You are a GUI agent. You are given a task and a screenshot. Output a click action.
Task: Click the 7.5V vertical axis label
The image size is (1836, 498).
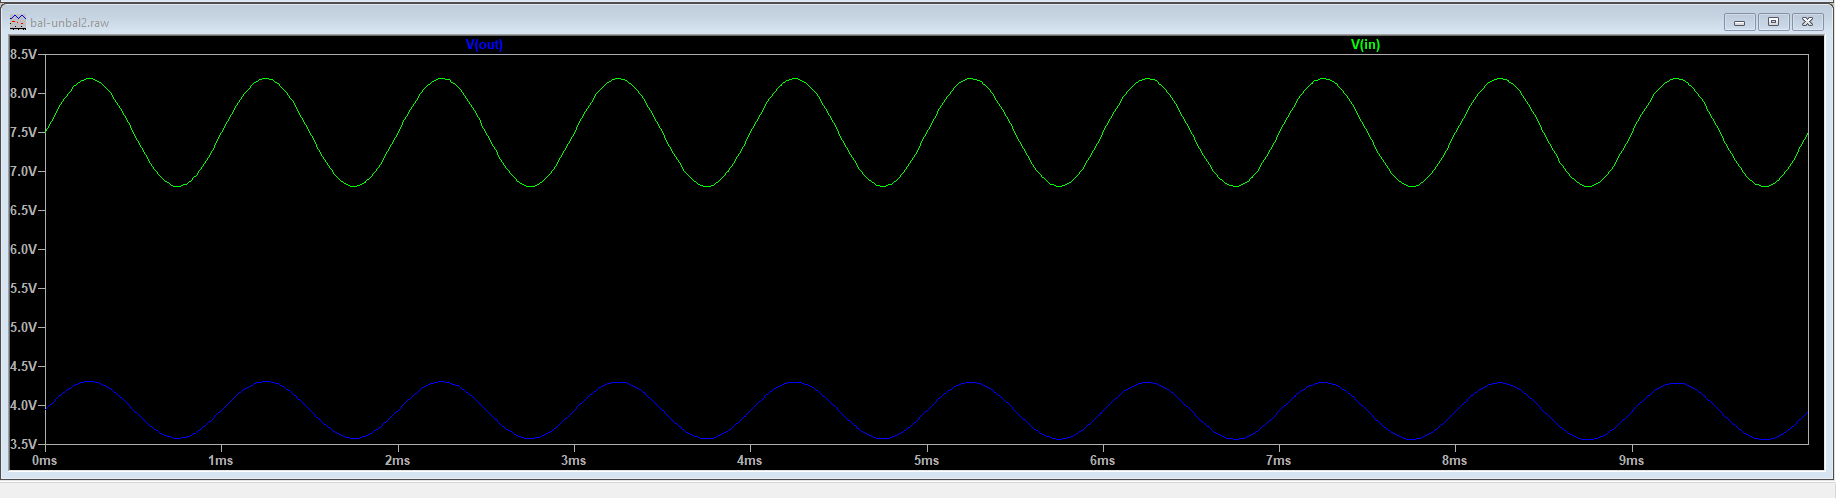coord(23,132)
